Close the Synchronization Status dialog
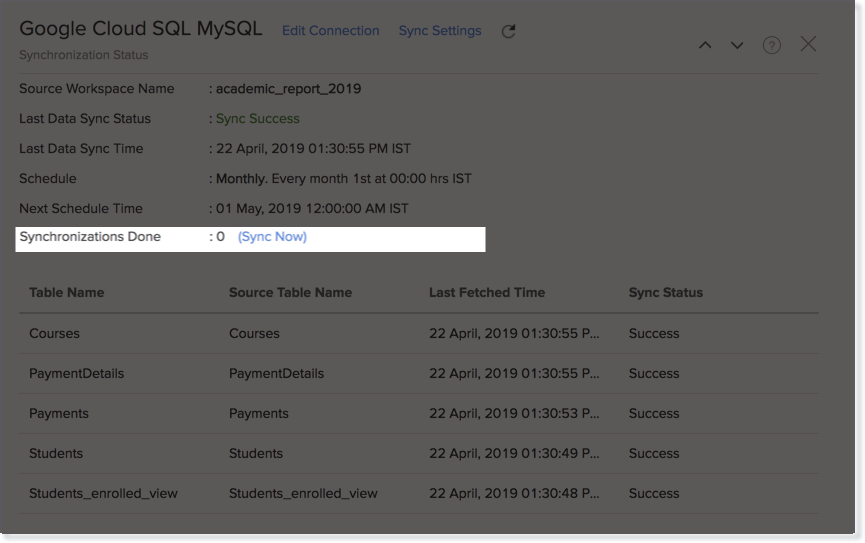The image size is (865, 543). pos(808,44)
